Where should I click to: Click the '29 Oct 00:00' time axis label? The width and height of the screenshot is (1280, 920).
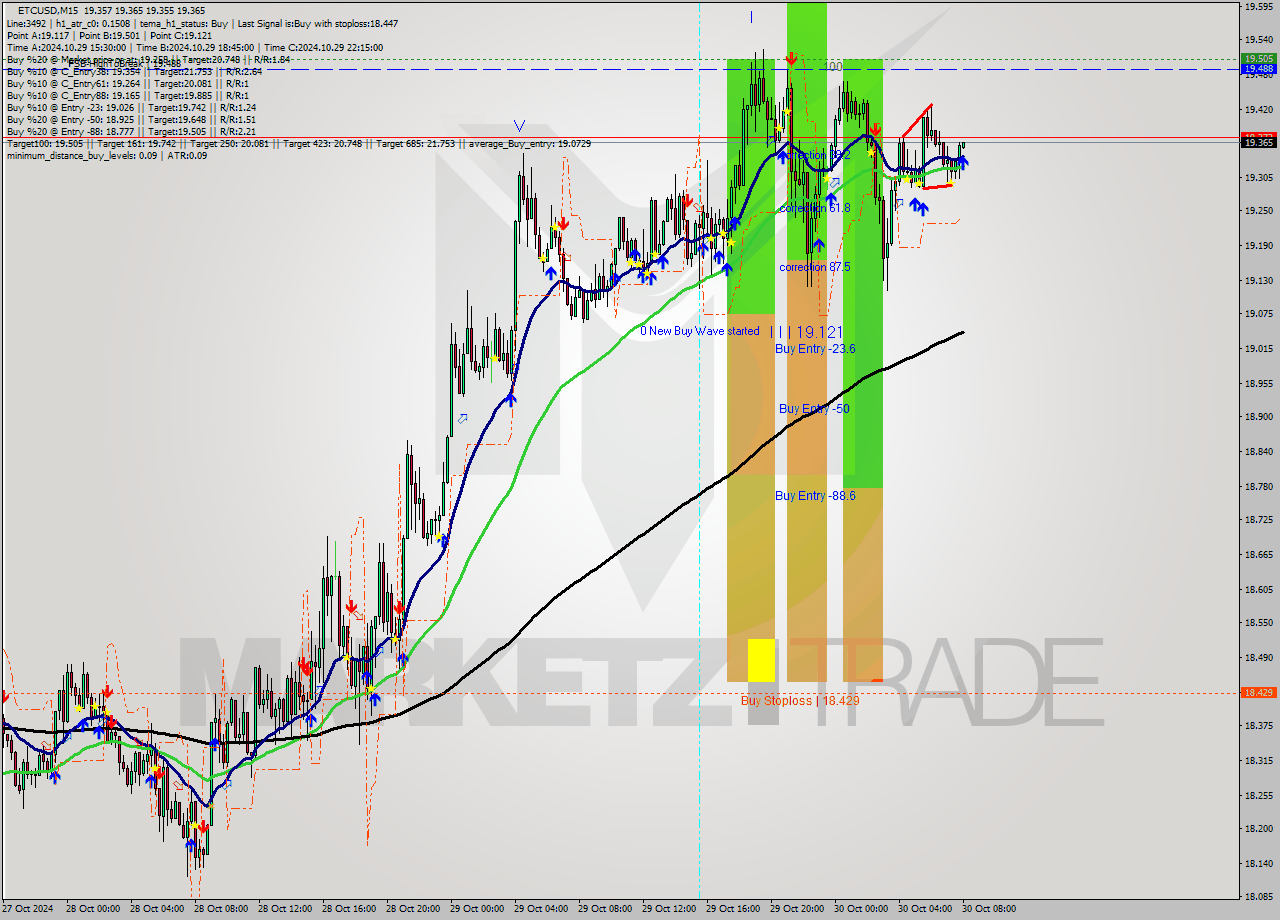point(477,909)
